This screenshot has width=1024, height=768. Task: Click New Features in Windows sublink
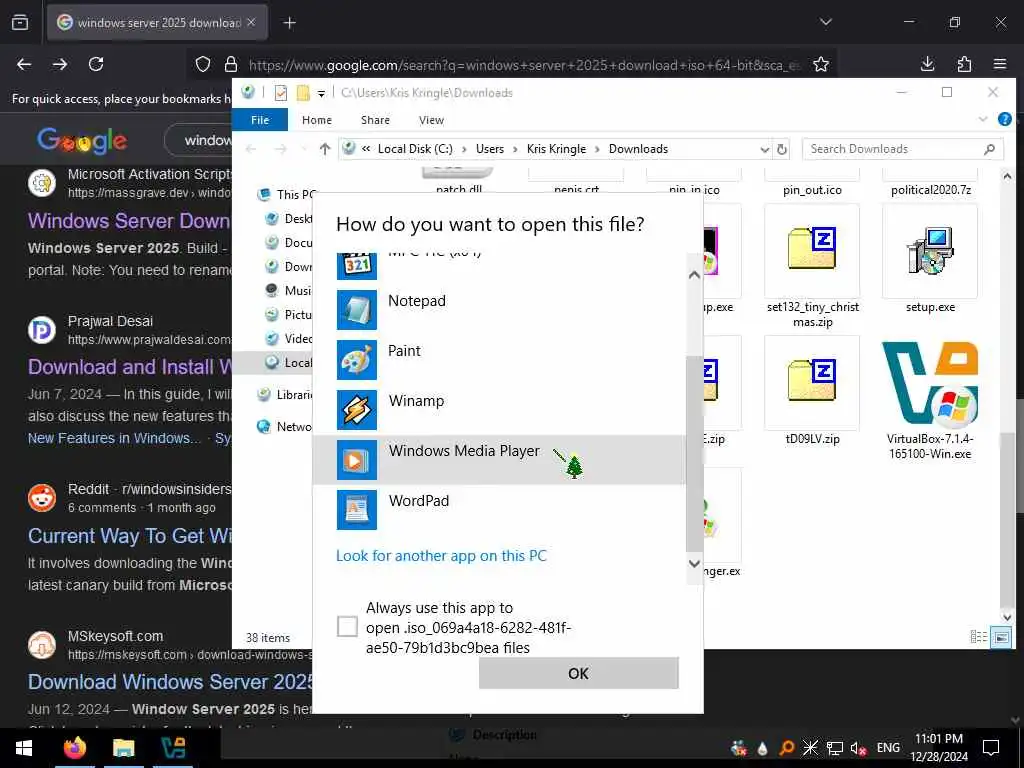coord(114,438)
